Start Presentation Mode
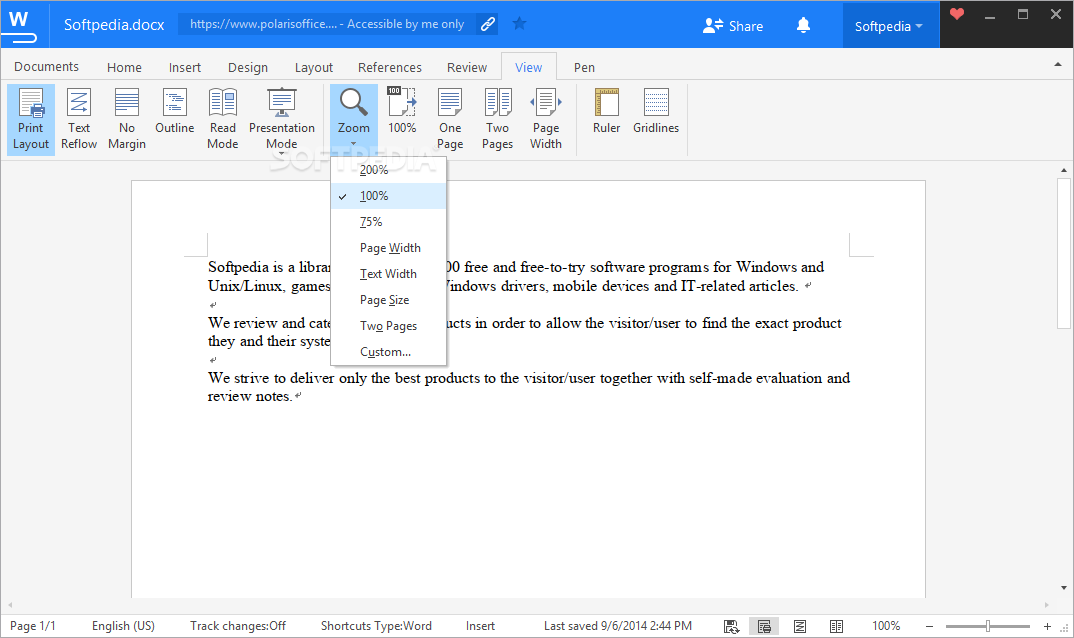Viewport: 1074px width, 638px height. [x=282, y=120]
